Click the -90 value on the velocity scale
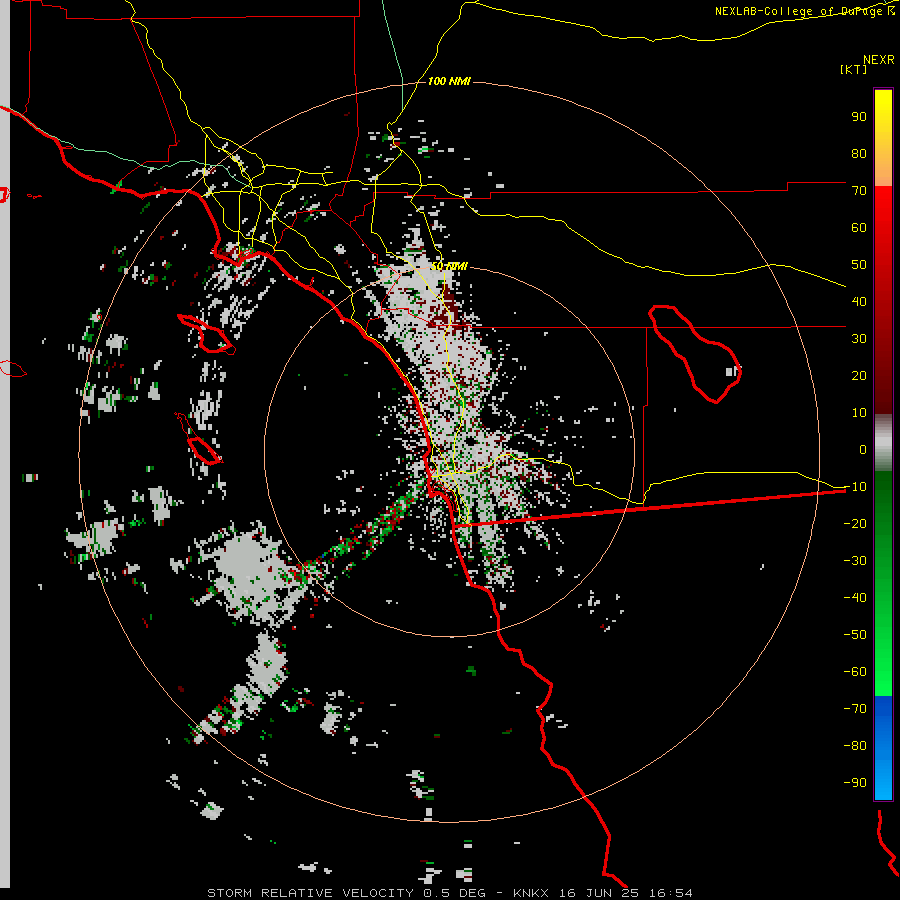 pos(855,783)
